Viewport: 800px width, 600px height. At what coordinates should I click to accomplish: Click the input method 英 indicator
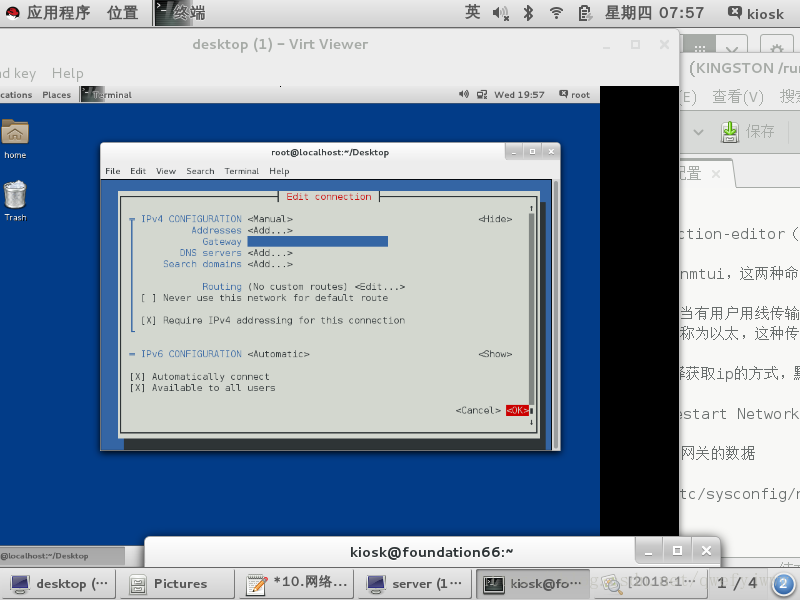pos(472,12)
